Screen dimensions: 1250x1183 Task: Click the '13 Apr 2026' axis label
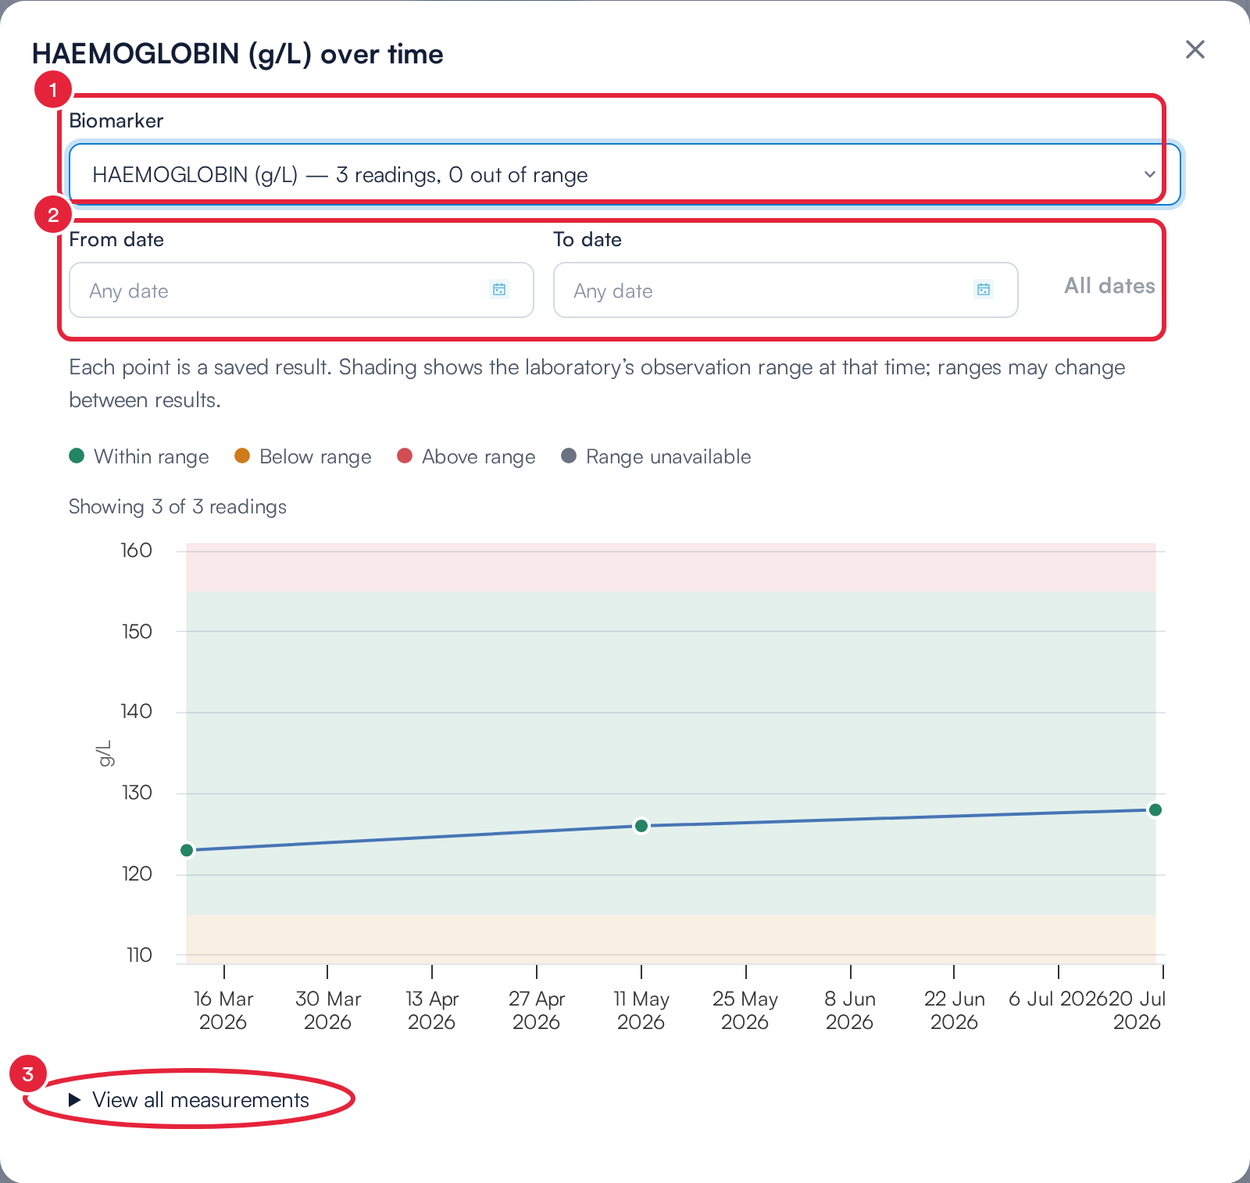pyautogui.click(x=432, y=1010)
